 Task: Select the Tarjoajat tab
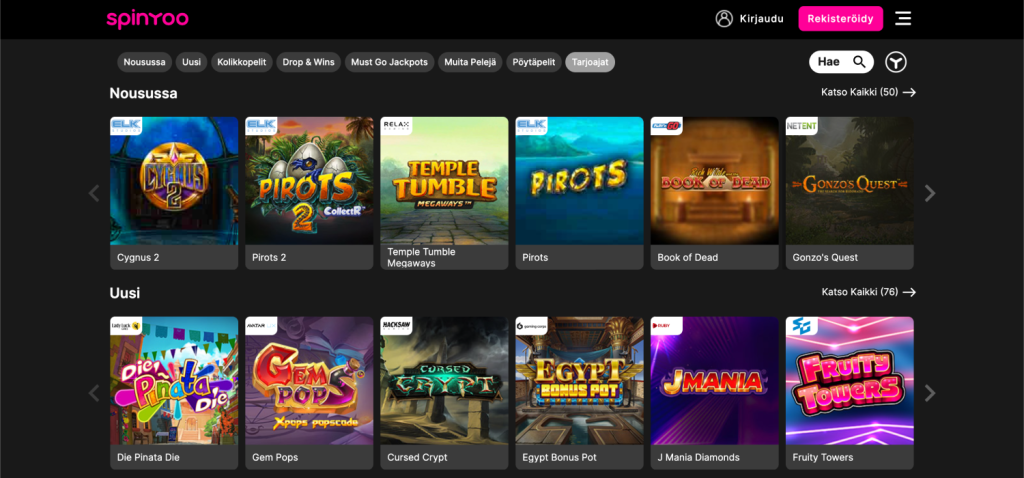(x=590, y=62)
